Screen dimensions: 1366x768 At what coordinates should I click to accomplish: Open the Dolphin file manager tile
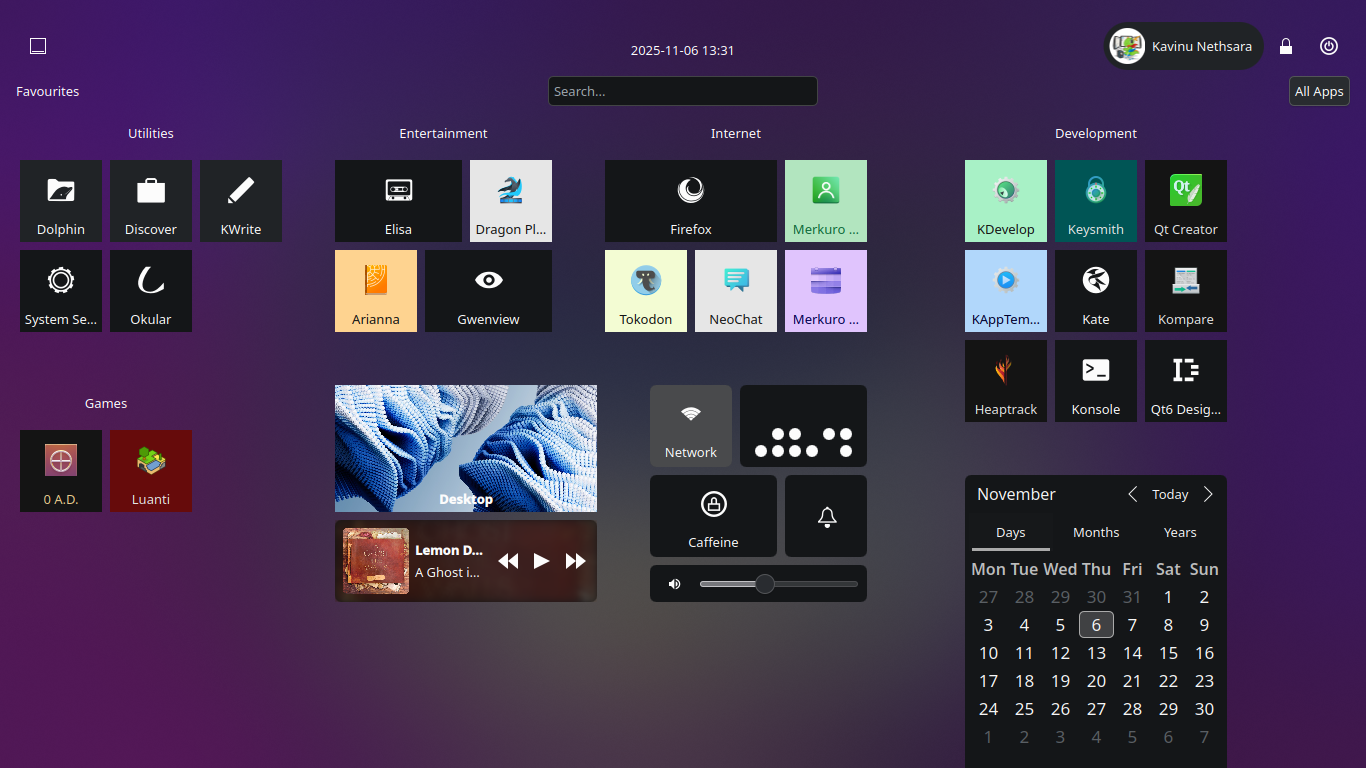click(61, 200)
